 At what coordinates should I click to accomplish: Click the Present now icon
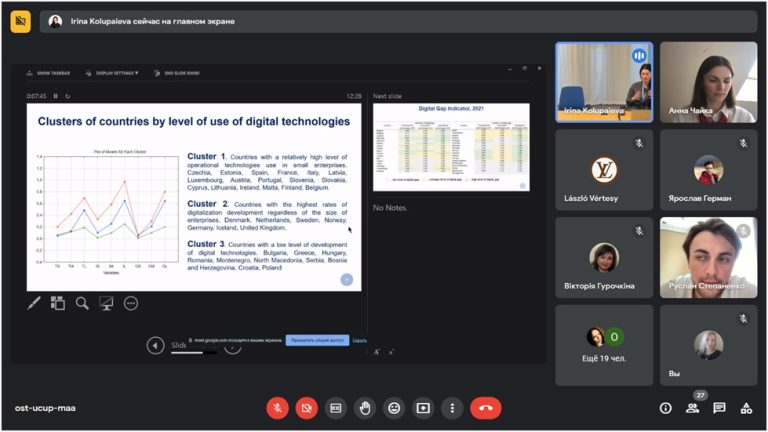pos(423,408)
